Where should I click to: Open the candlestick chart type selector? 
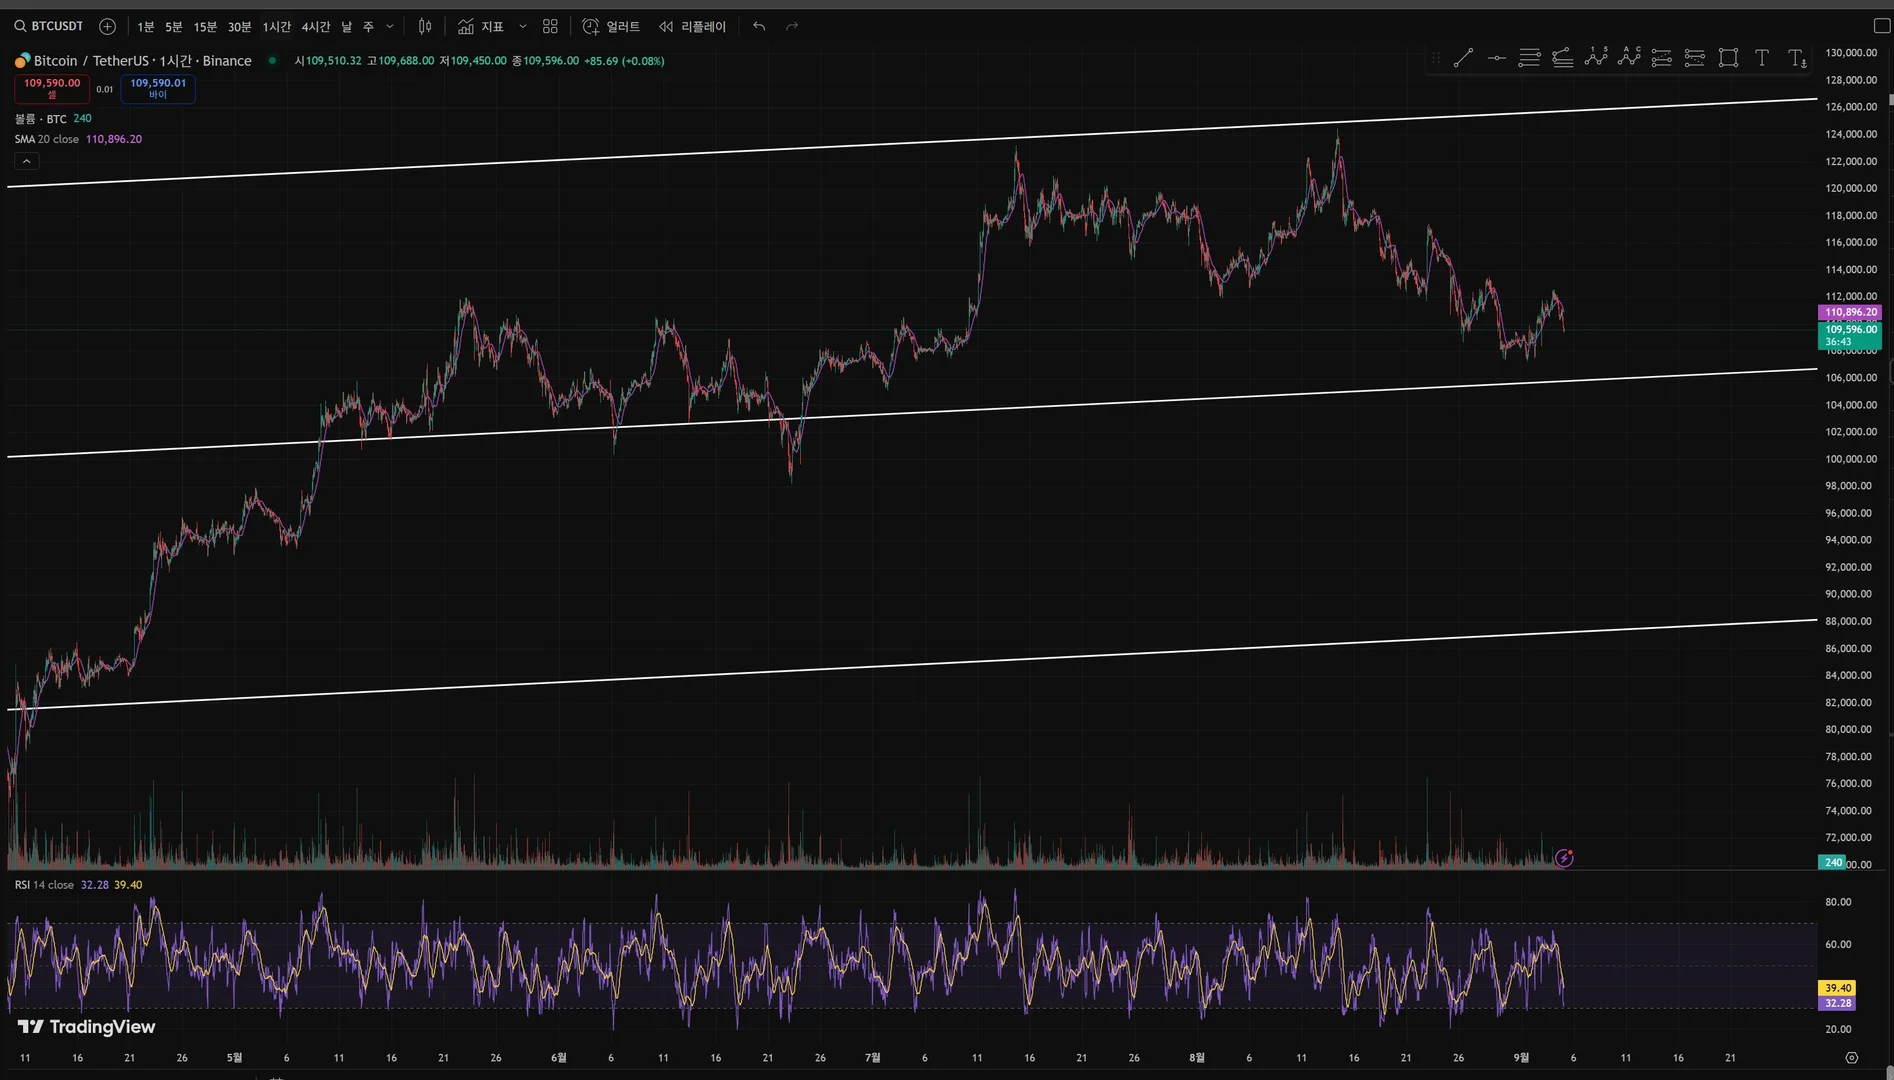[425, 27]
